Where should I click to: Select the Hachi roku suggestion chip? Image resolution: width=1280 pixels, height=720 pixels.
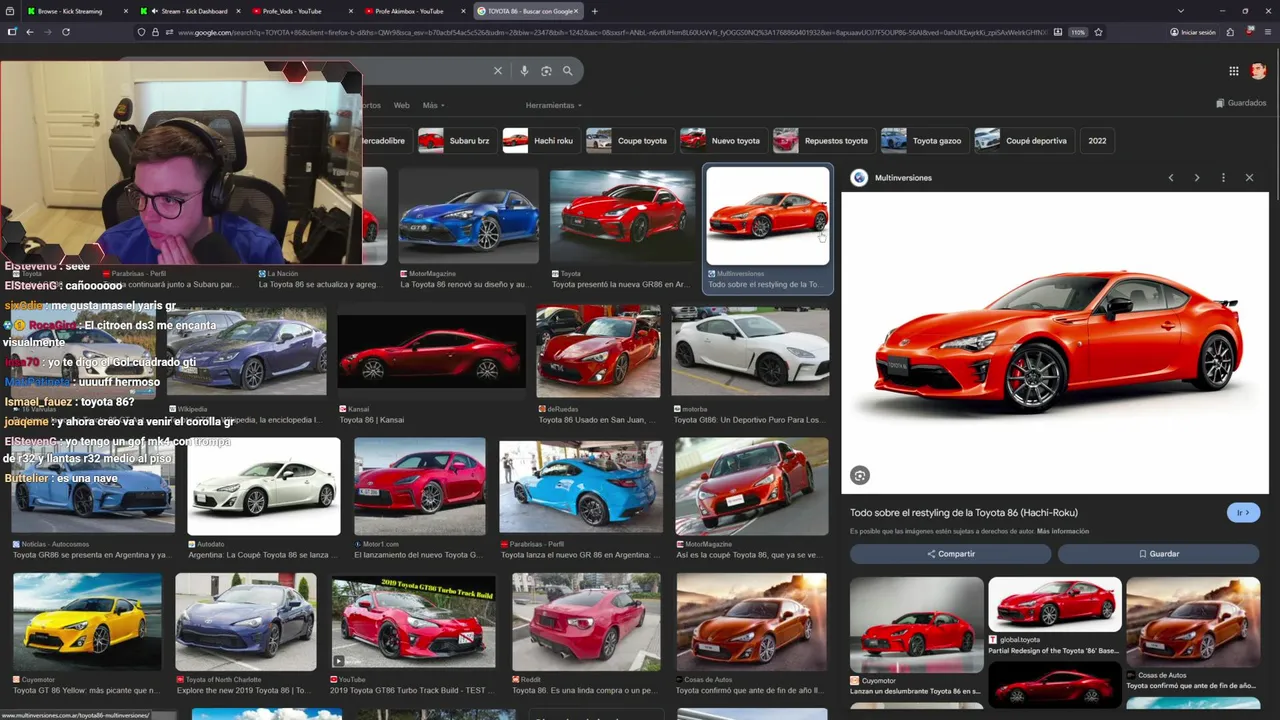[x=540, y=141]
